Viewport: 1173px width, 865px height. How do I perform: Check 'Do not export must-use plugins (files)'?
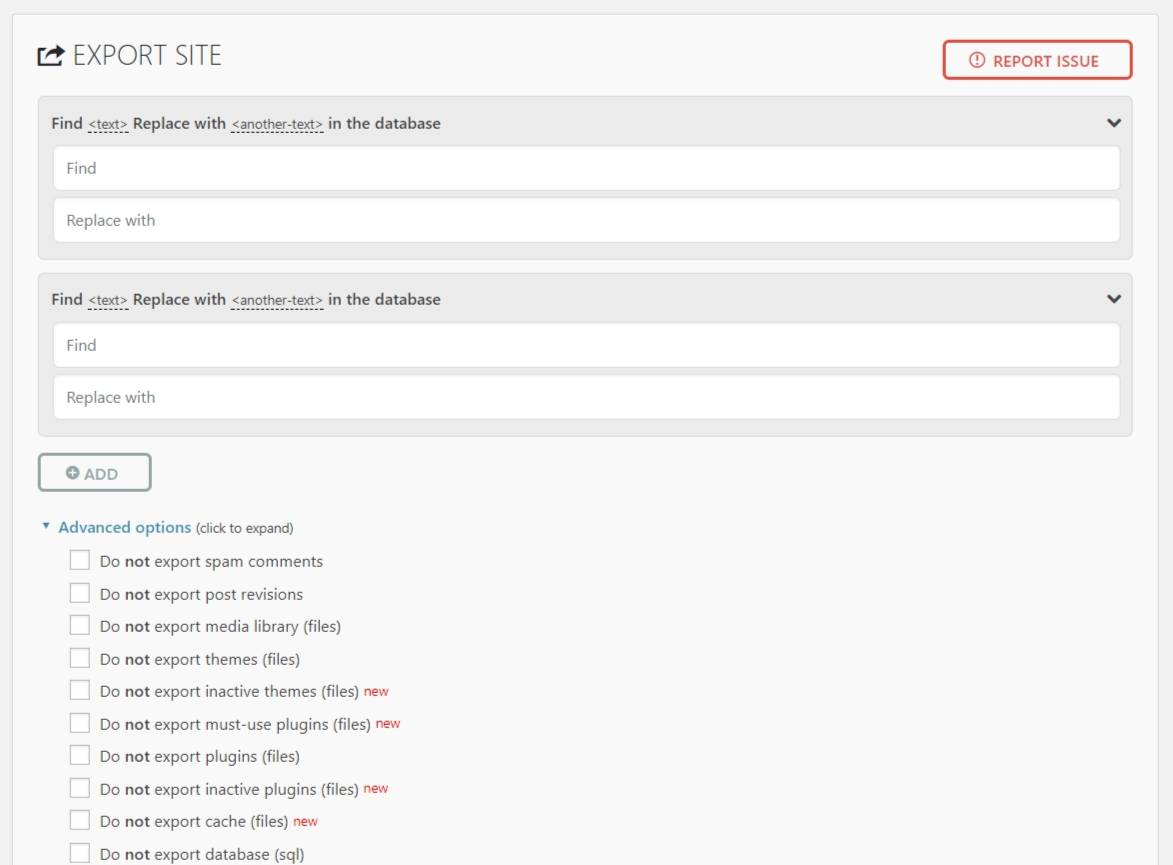[x=80, y=723]
